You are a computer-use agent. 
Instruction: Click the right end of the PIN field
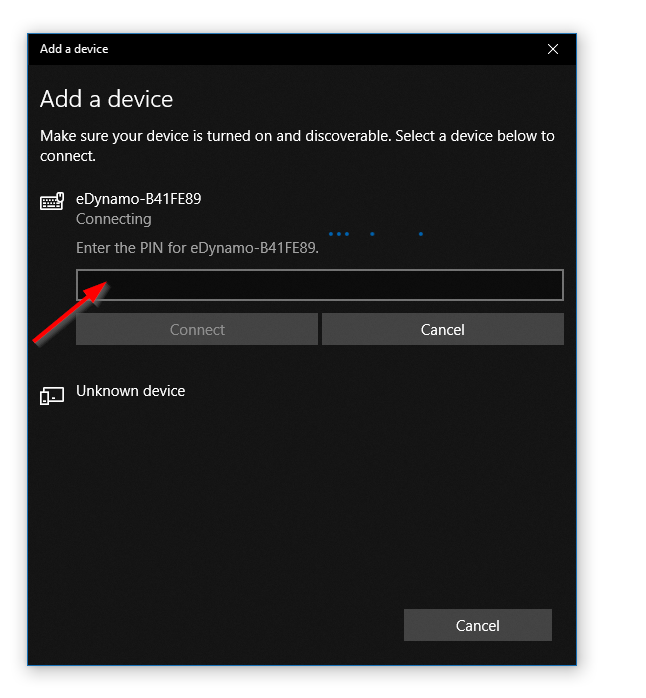[545, 285]
